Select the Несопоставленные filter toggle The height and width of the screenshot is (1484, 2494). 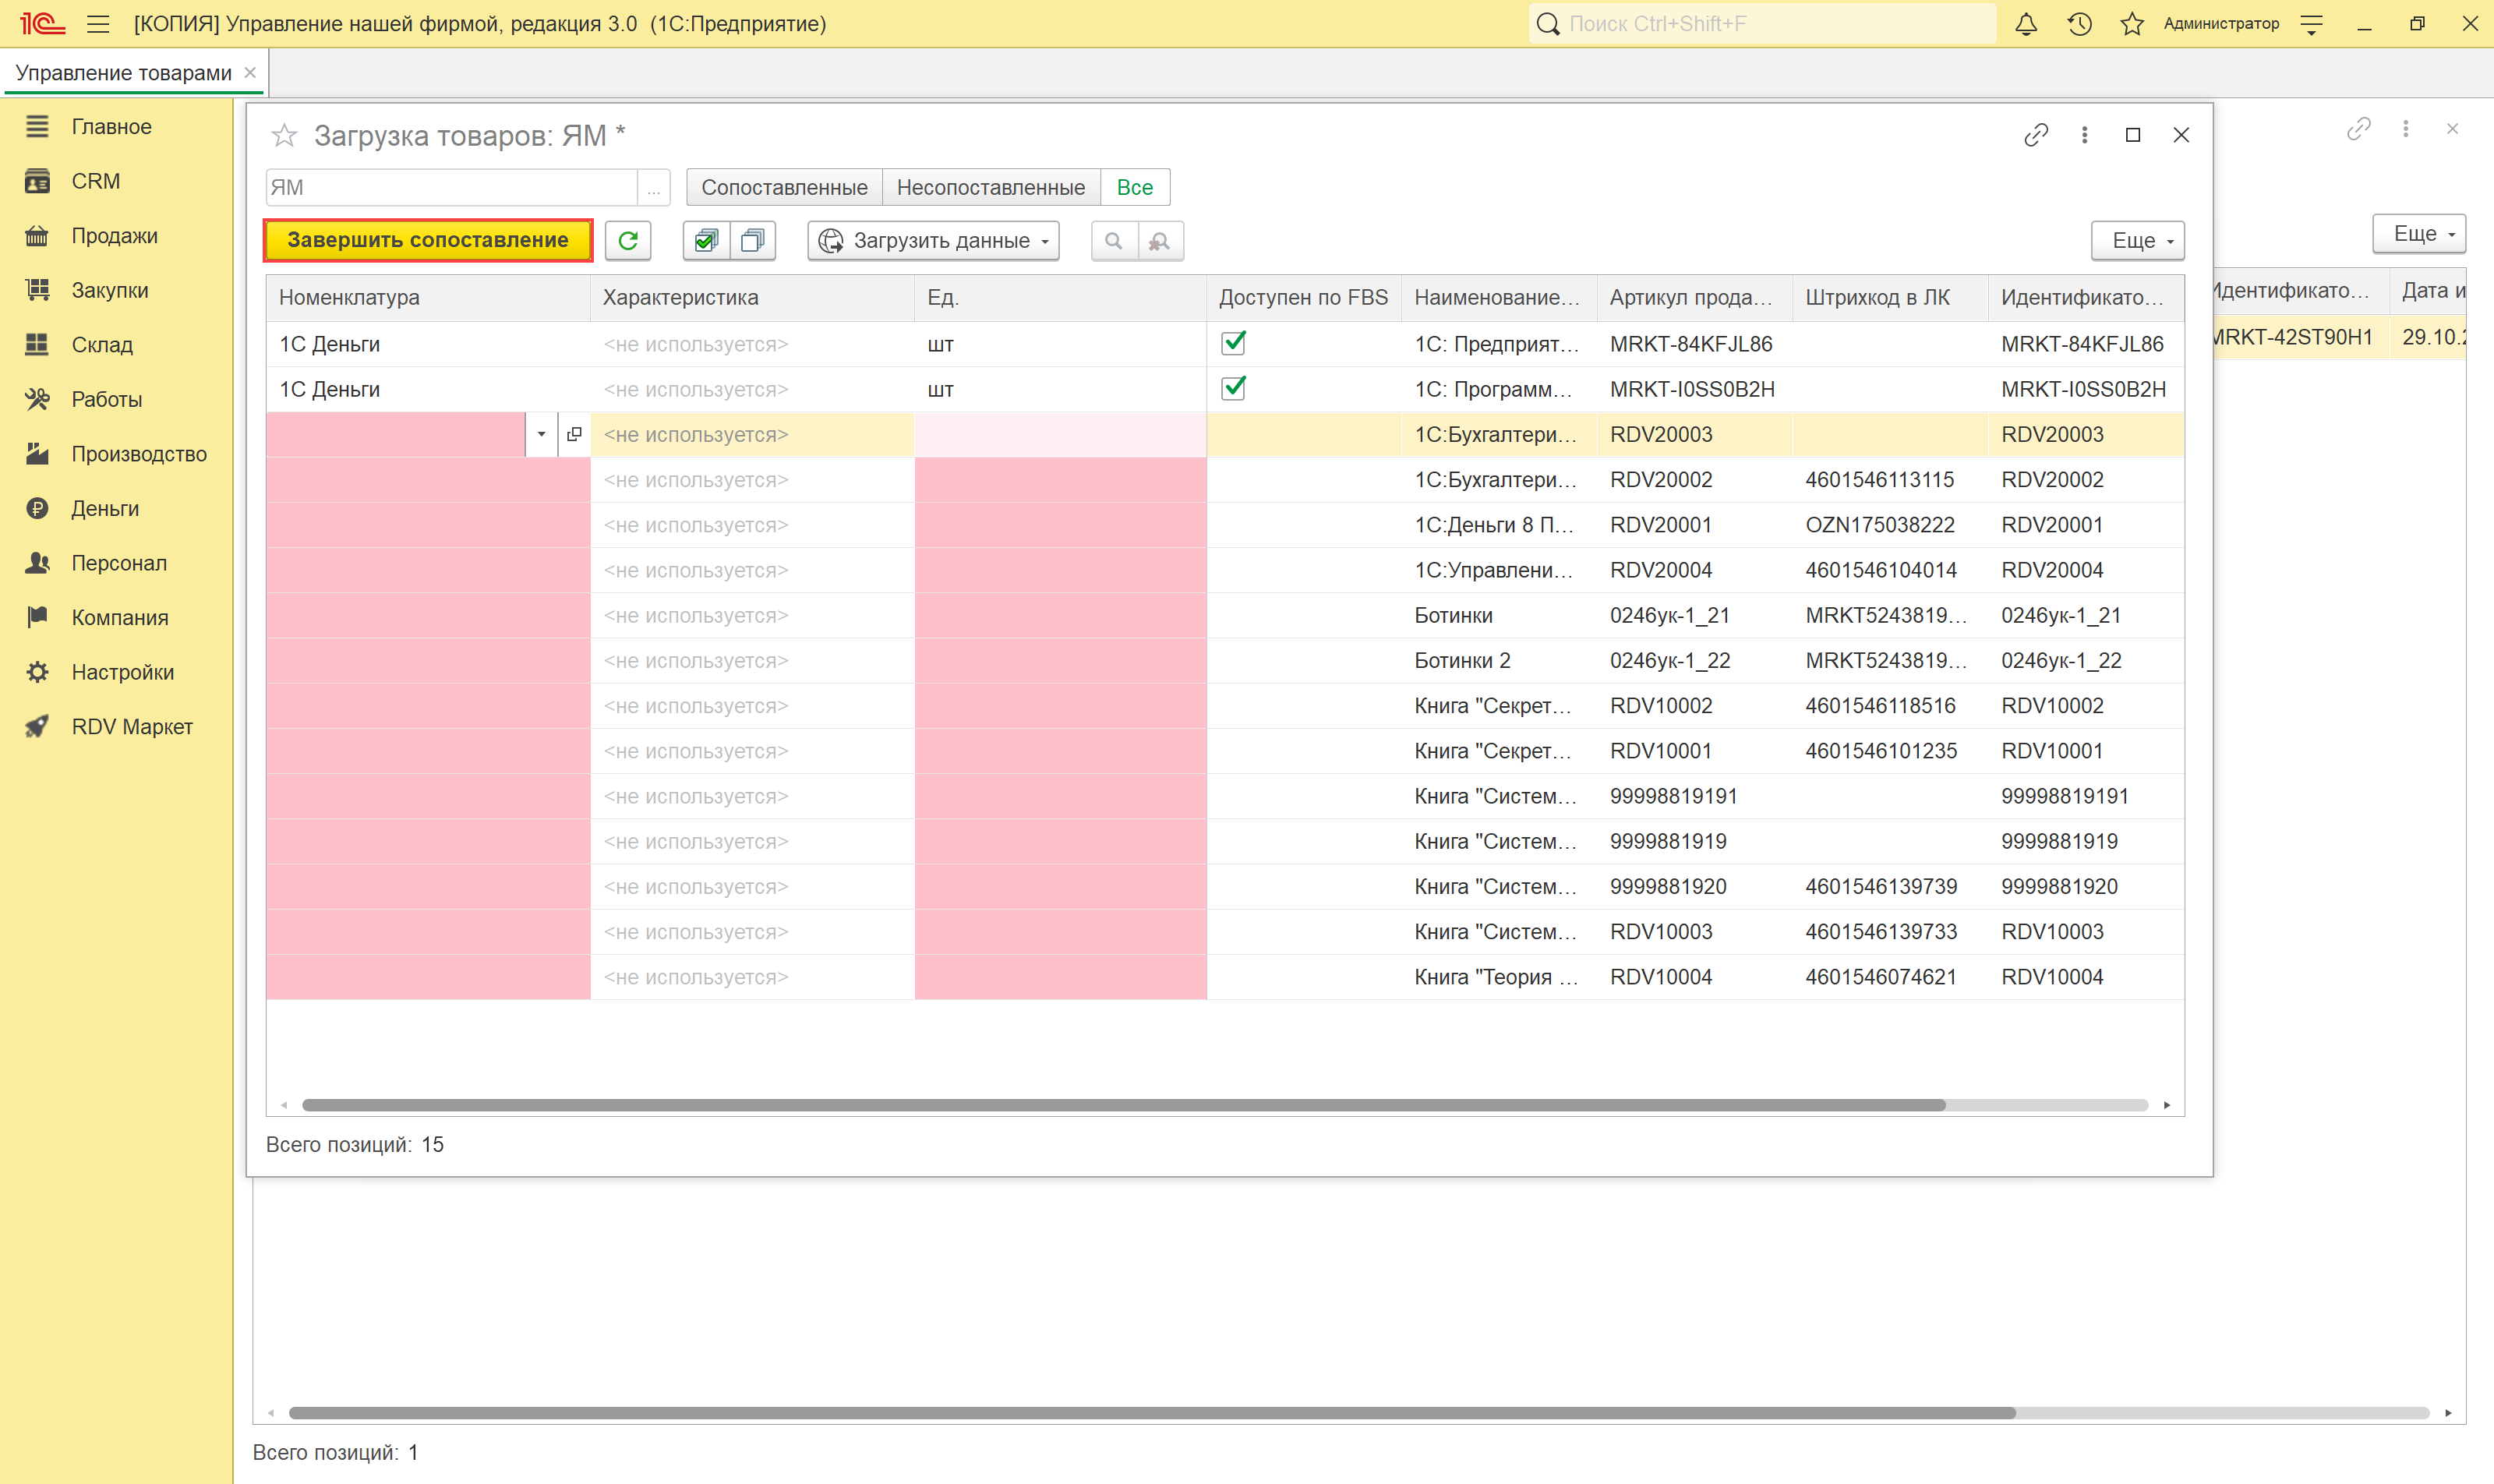tap(990, 187)
